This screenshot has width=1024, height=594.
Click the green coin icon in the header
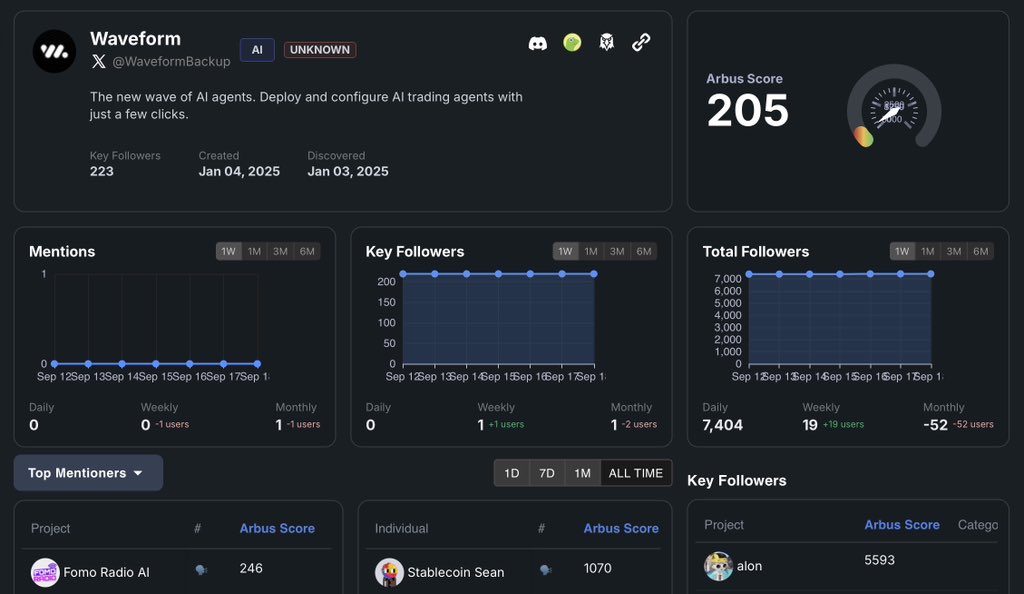(571, 42)
